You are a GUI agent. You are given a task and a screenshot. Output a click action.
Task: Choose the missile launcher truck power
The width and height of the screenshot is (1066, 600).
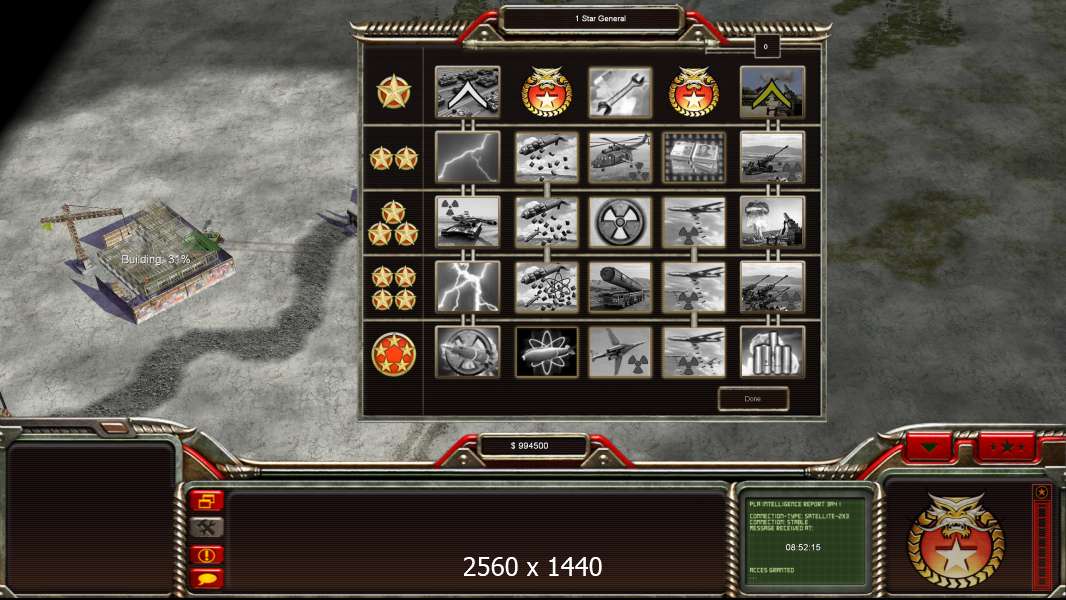[619, 287]
